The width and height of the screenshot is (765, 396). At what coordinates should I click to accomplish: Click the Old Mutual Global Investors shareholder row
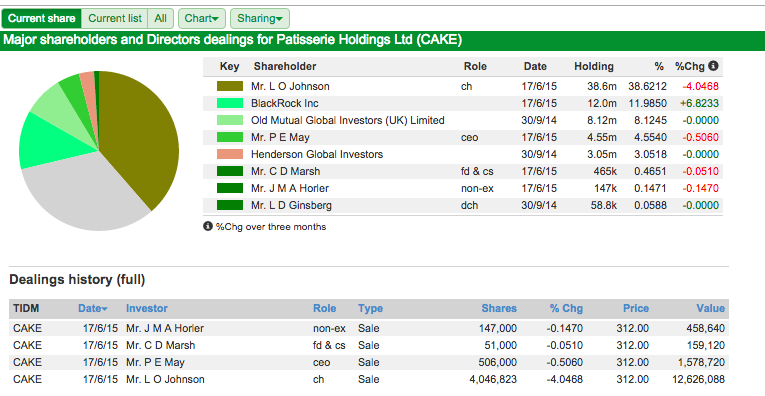pyautogui.click(x=463, y=120)
